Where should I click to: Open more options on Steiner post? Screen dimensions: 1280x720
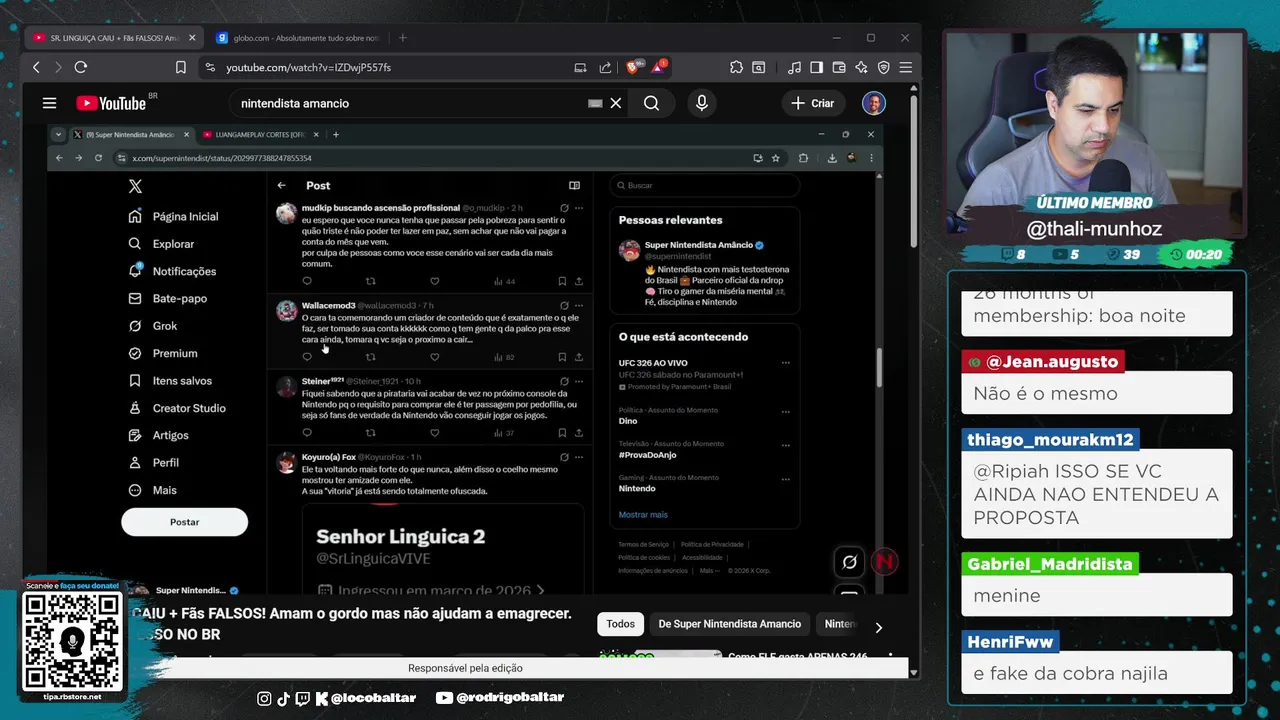(578, 381)
